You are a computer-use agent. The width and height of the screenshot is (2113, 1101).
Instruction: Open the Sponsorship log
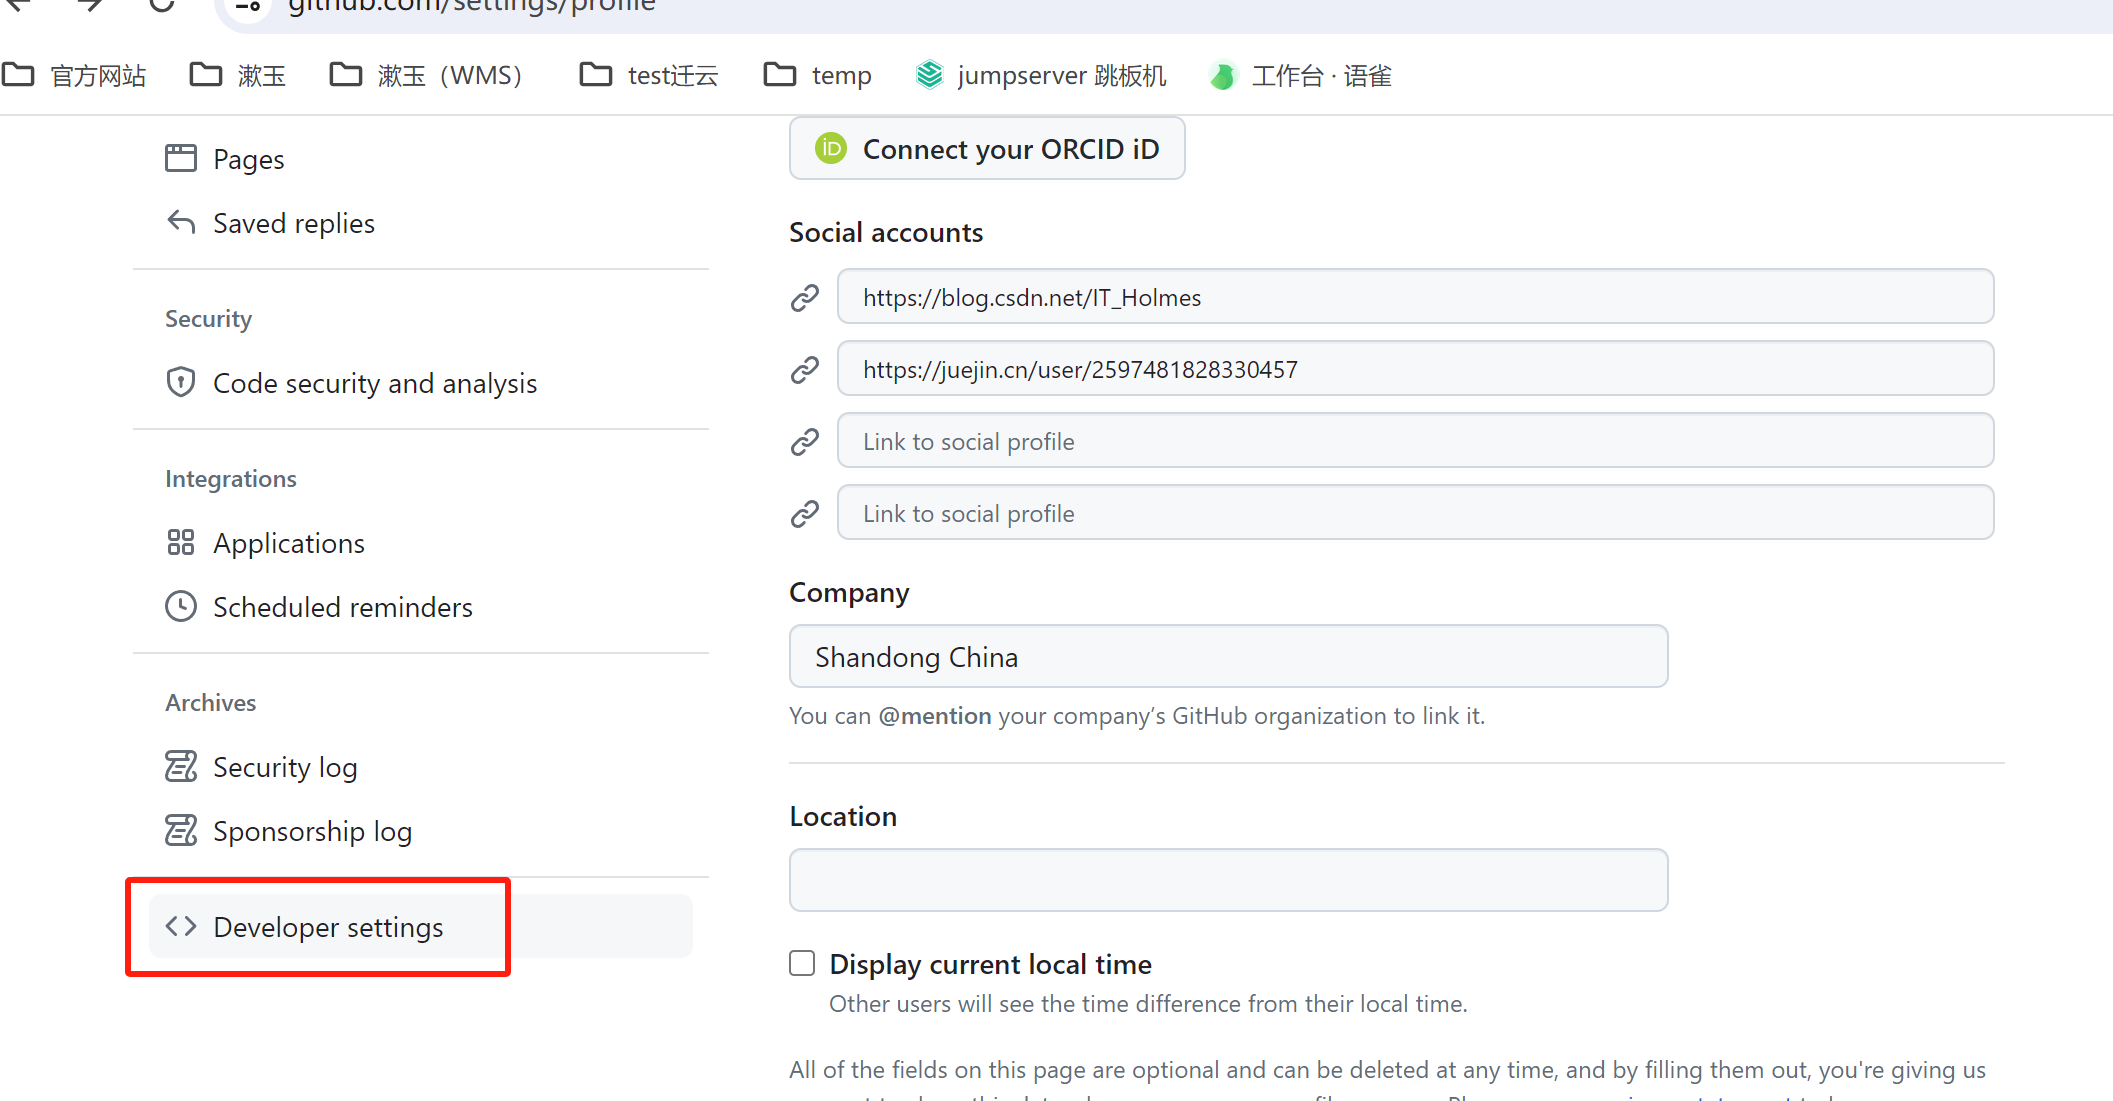(x=311, y=830)
